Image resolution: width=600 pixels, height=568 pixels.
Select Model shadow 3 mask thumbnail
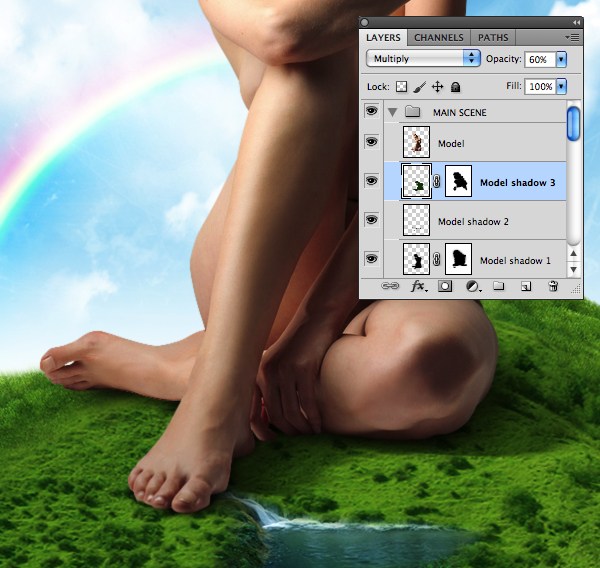coord(458,181)
